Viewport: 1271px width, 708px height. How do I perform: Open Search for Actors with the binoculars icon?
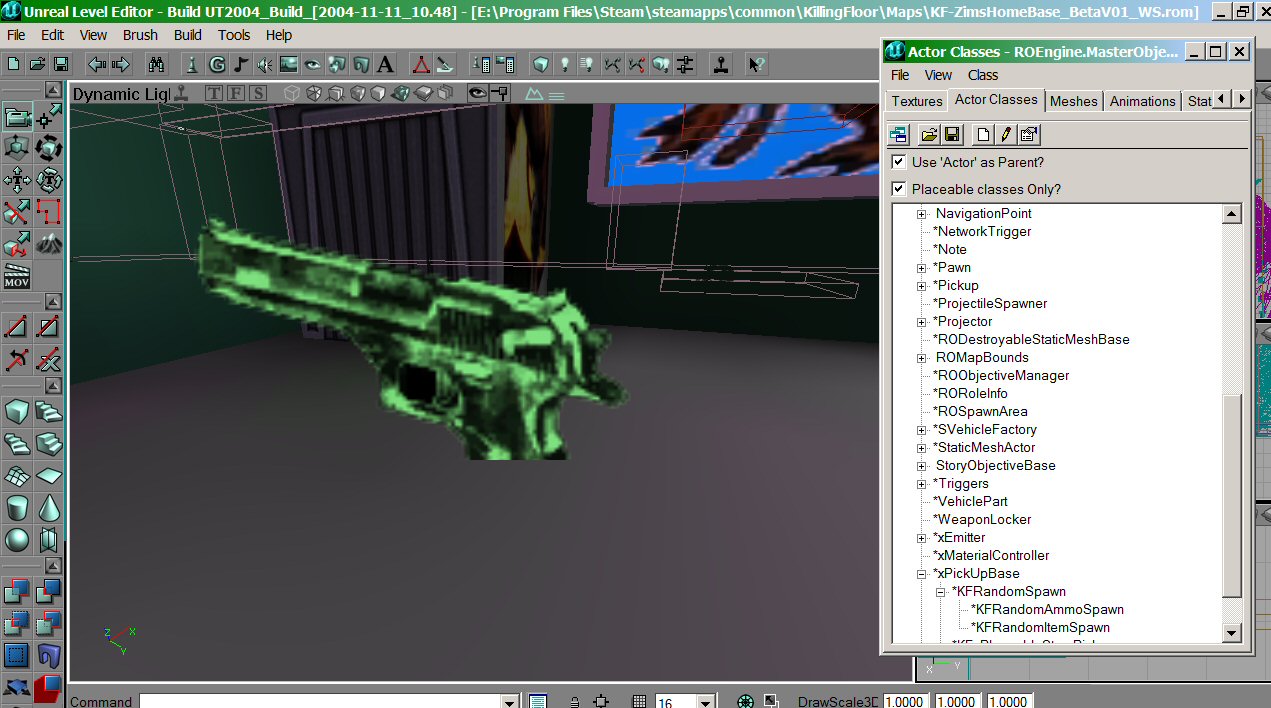(x=157, y=64)
